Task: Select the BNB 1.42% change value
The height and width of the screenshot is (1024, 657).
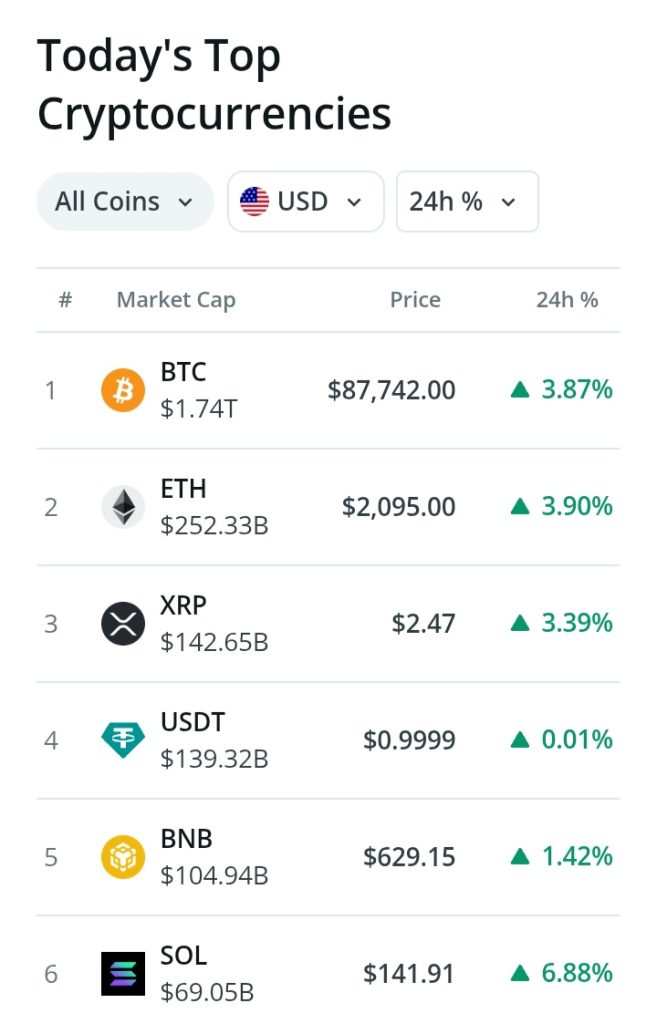Action: pyautogui.click(x=577, y=856)
